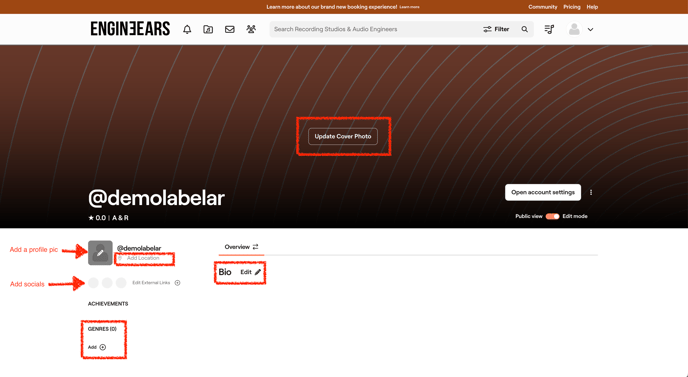Click the A & R role text

[x=120, y=218]
